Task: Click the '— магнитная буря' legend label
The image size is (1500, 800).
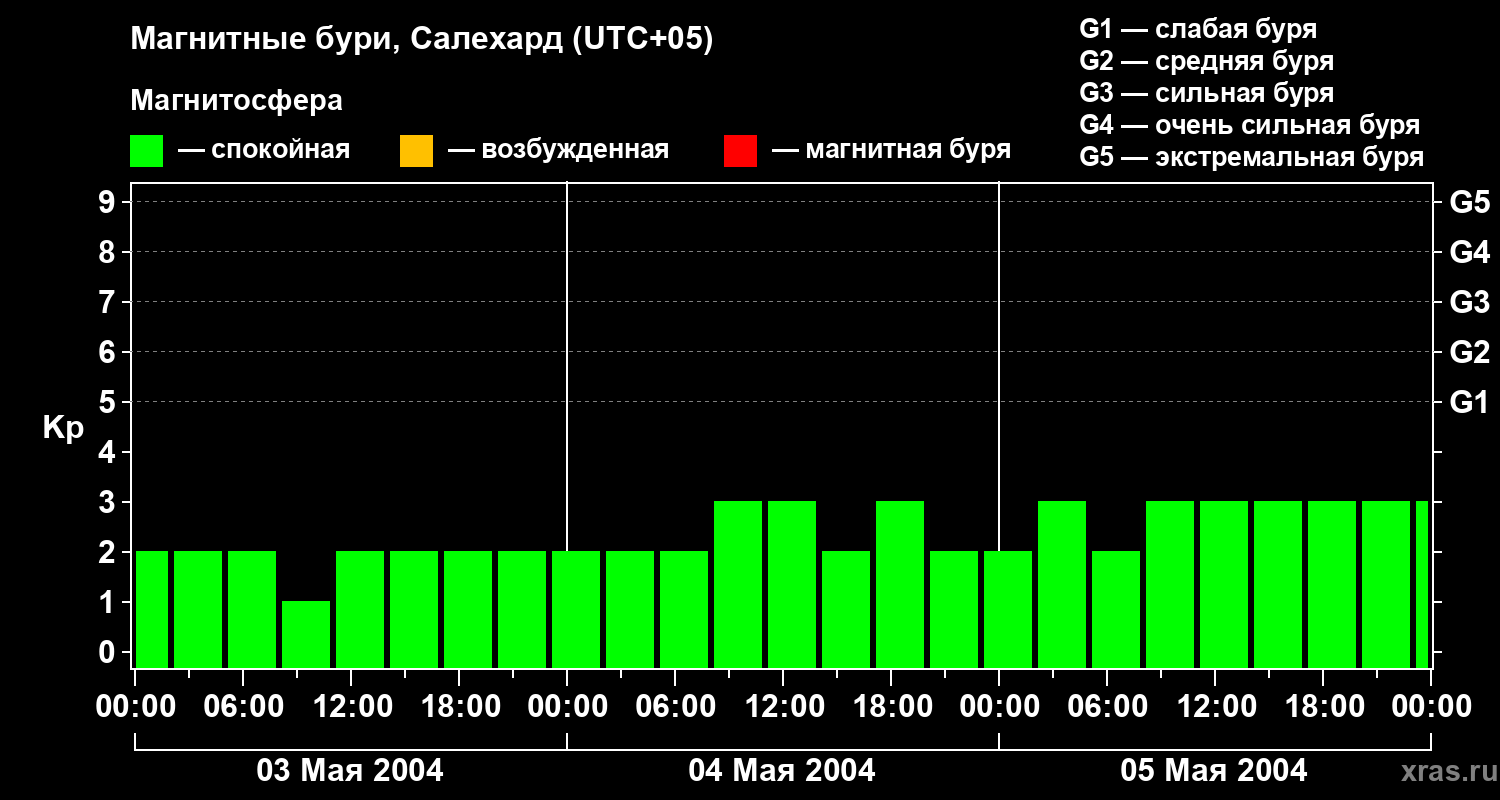Action: [x=892, y=150]
